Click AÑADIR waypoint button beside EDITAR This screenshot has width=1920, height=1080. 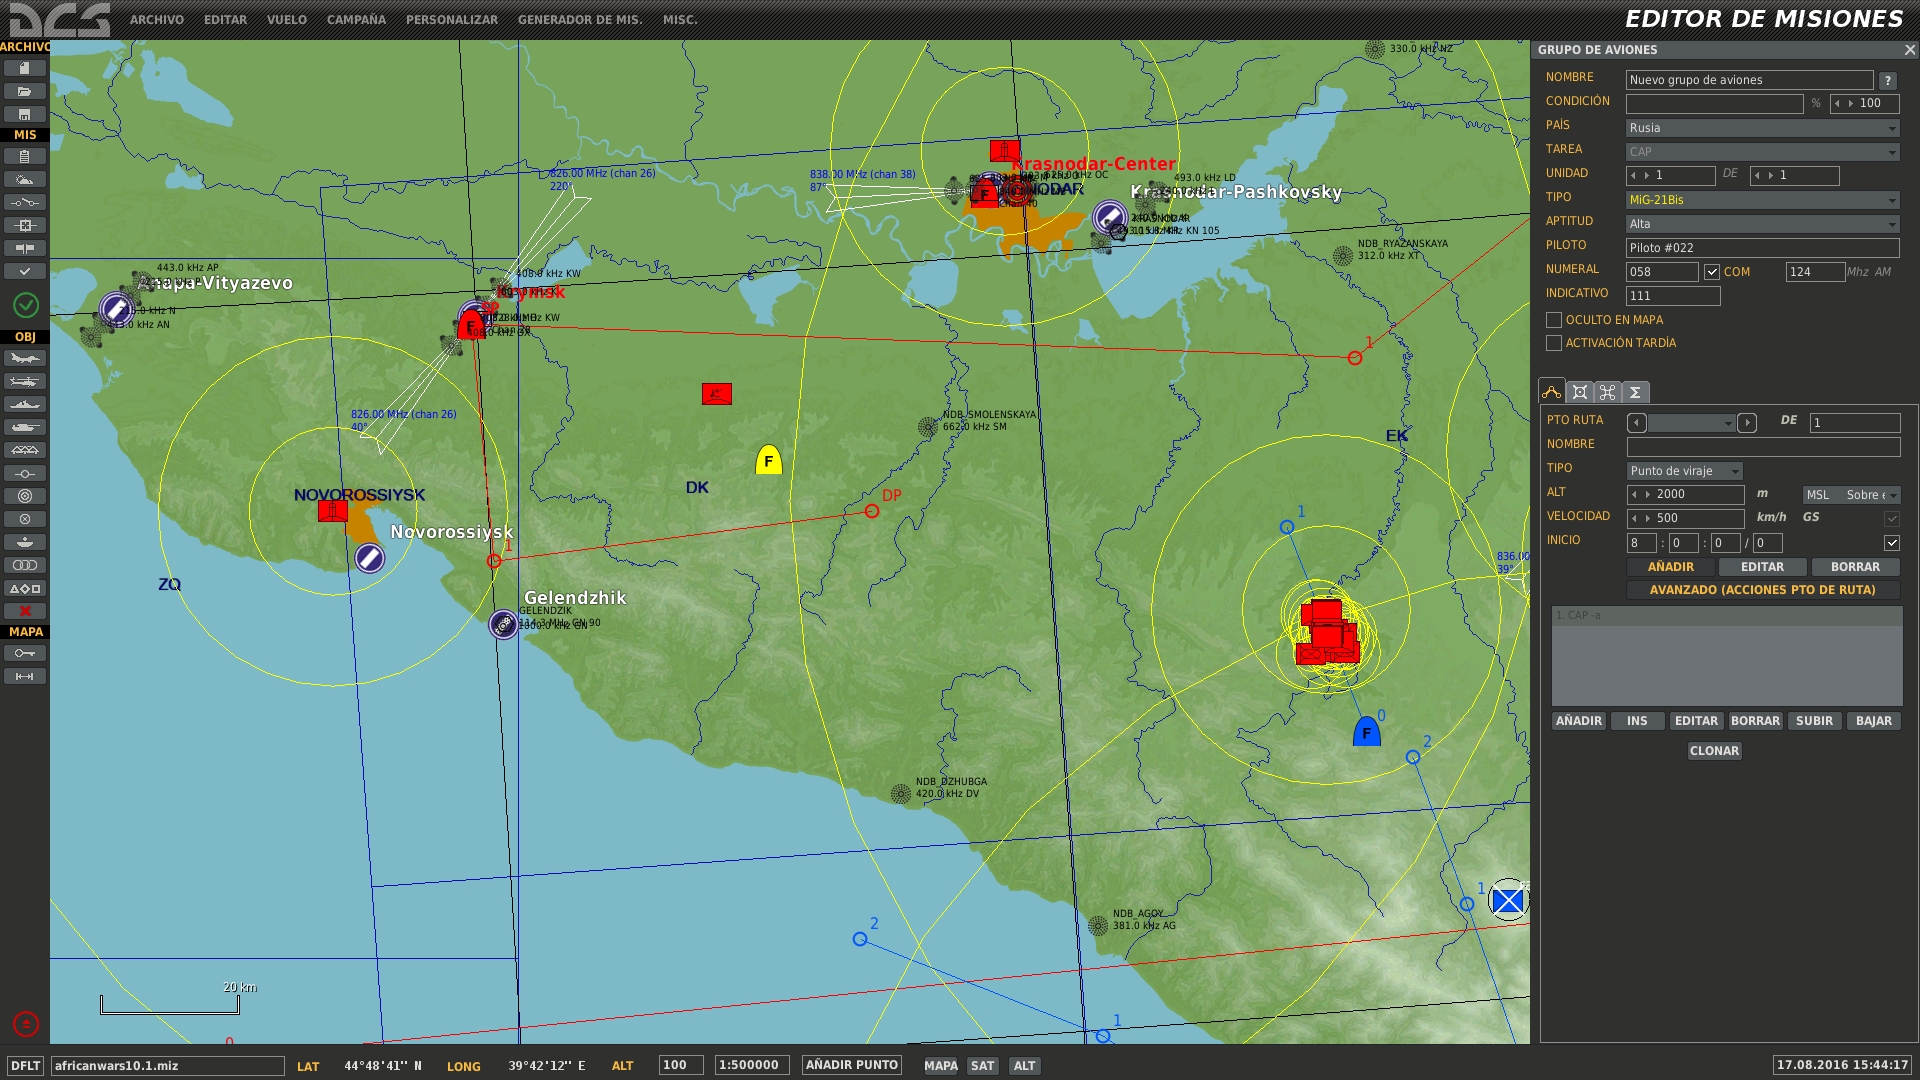coord(1671,567)
